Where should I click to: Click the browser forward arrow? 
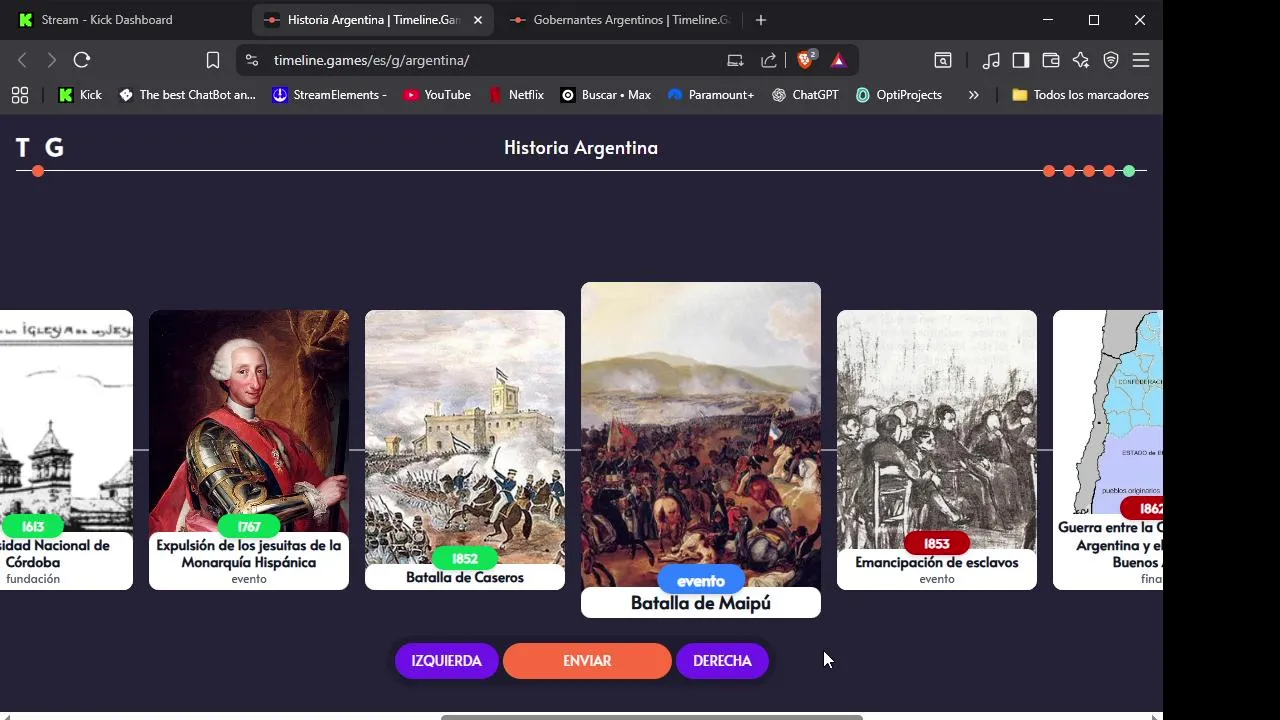52,60
